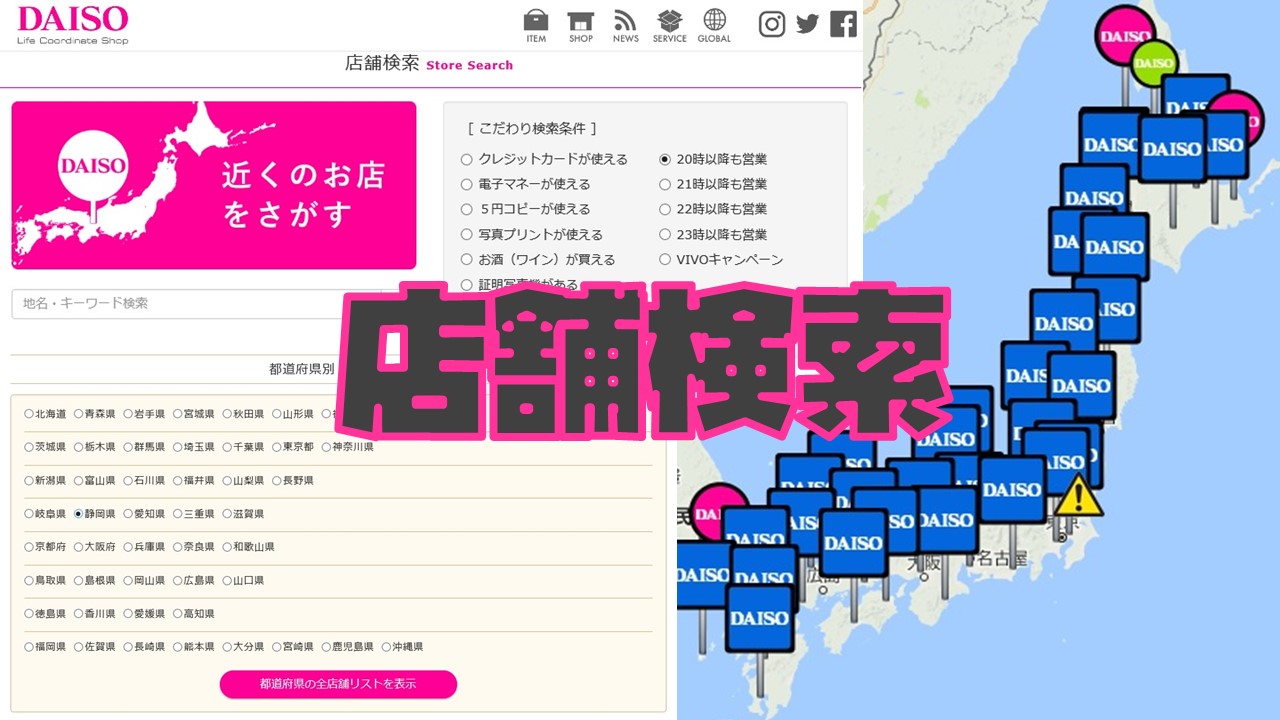Open the SERVICE box icon
Viewport: 1280px width, 720px height.
669,26
